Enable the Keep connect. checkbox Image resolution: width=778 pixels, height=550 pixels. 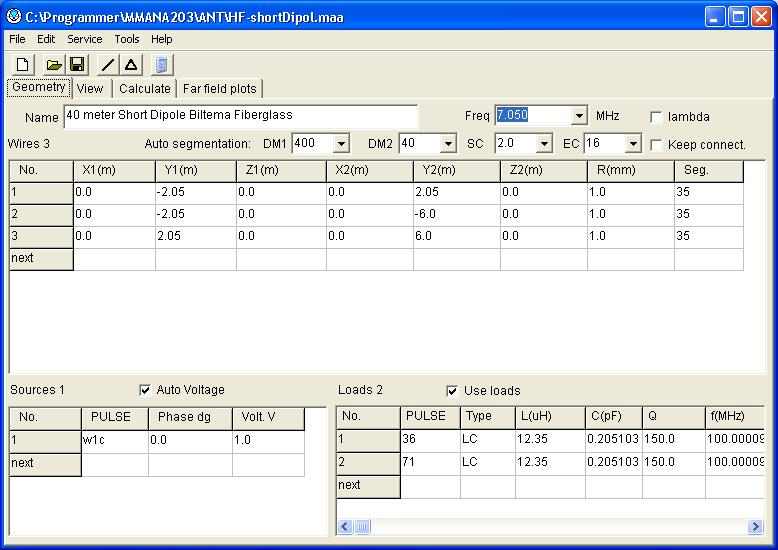[656, 145]
